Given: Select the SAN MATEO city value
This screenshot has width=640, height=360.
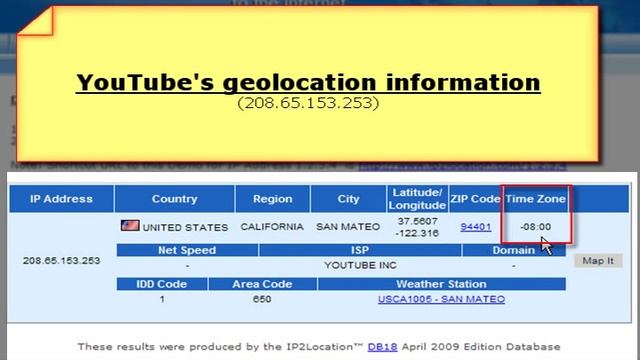Looking at the screenshot, I should click(x=348, y=227).
